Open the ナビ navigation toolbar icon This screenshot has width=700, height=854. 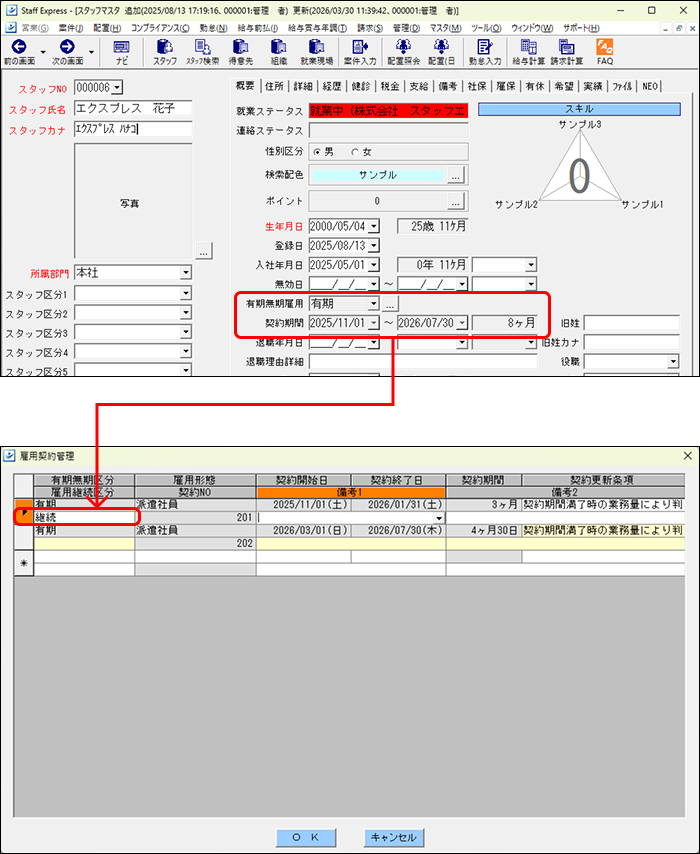coord(121,47)
